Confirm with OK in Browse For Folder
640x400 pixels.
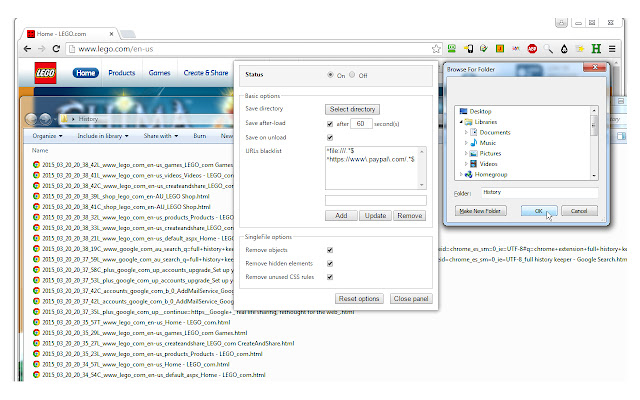539,211
